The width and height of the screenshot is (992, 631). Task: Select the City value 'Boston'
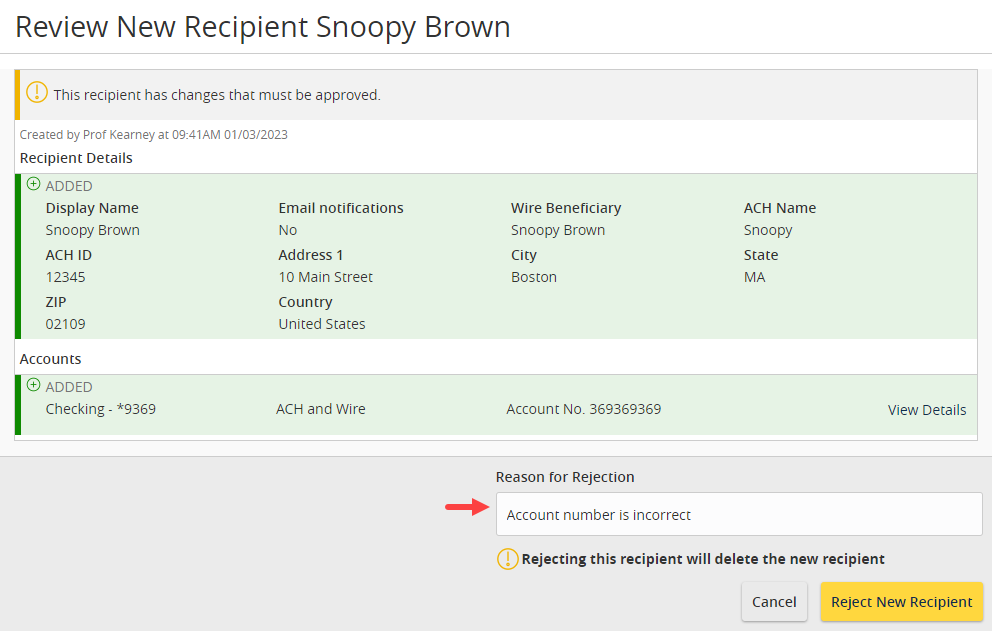point(534,277)
